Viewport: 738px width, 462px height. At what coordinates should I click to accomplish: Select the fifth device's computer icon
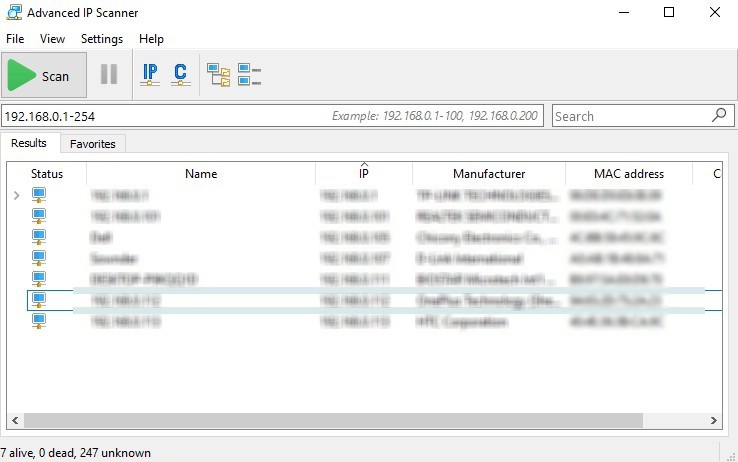click(39, 279)
